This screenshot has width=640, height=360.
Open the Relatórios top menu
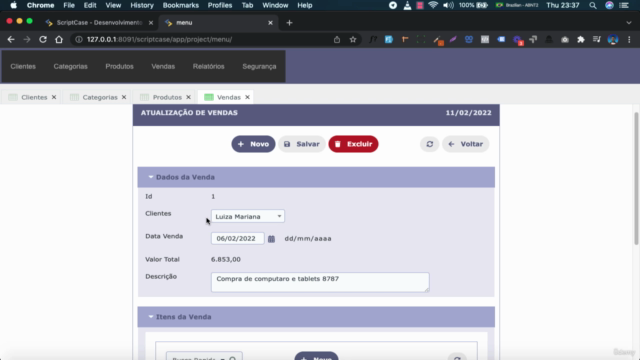209,67
